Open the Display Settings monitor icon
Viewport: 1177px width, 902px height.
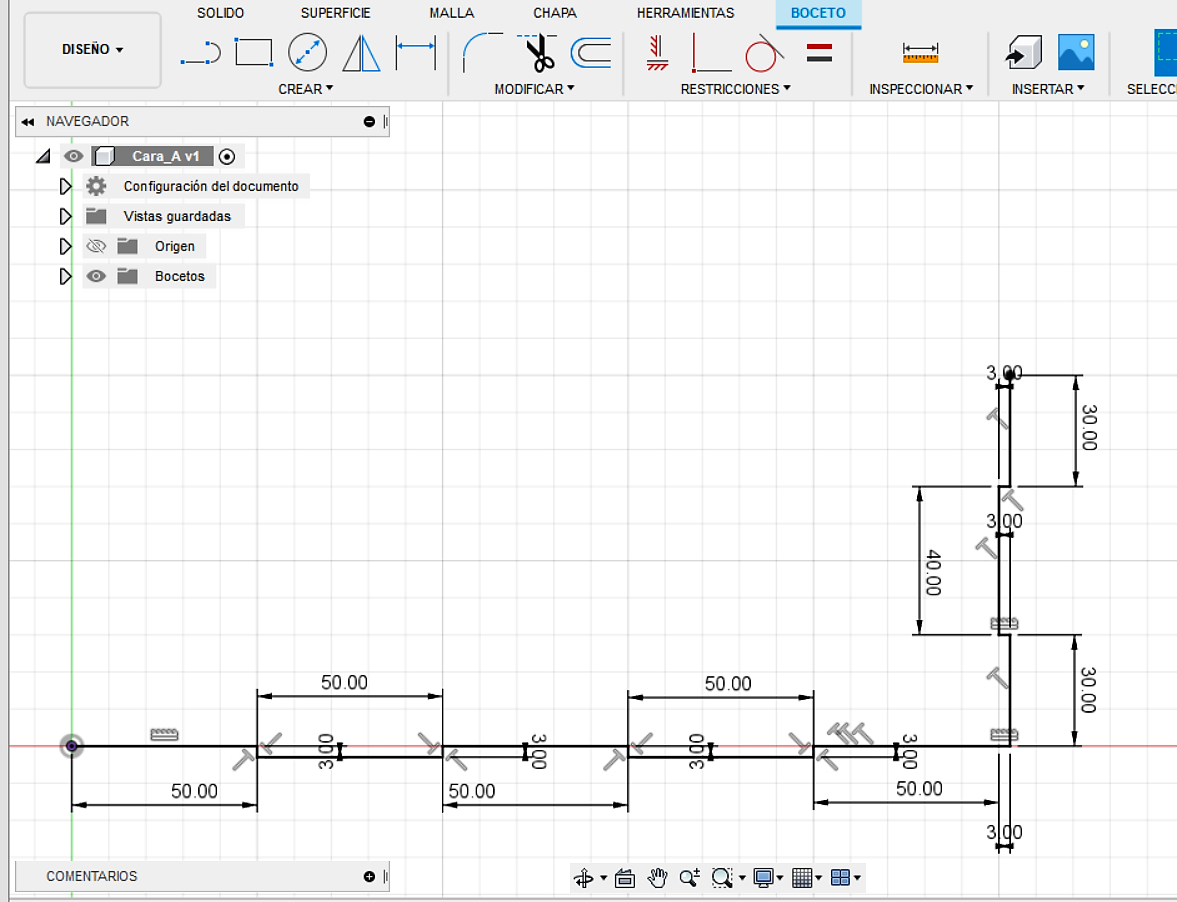point(763,877)
